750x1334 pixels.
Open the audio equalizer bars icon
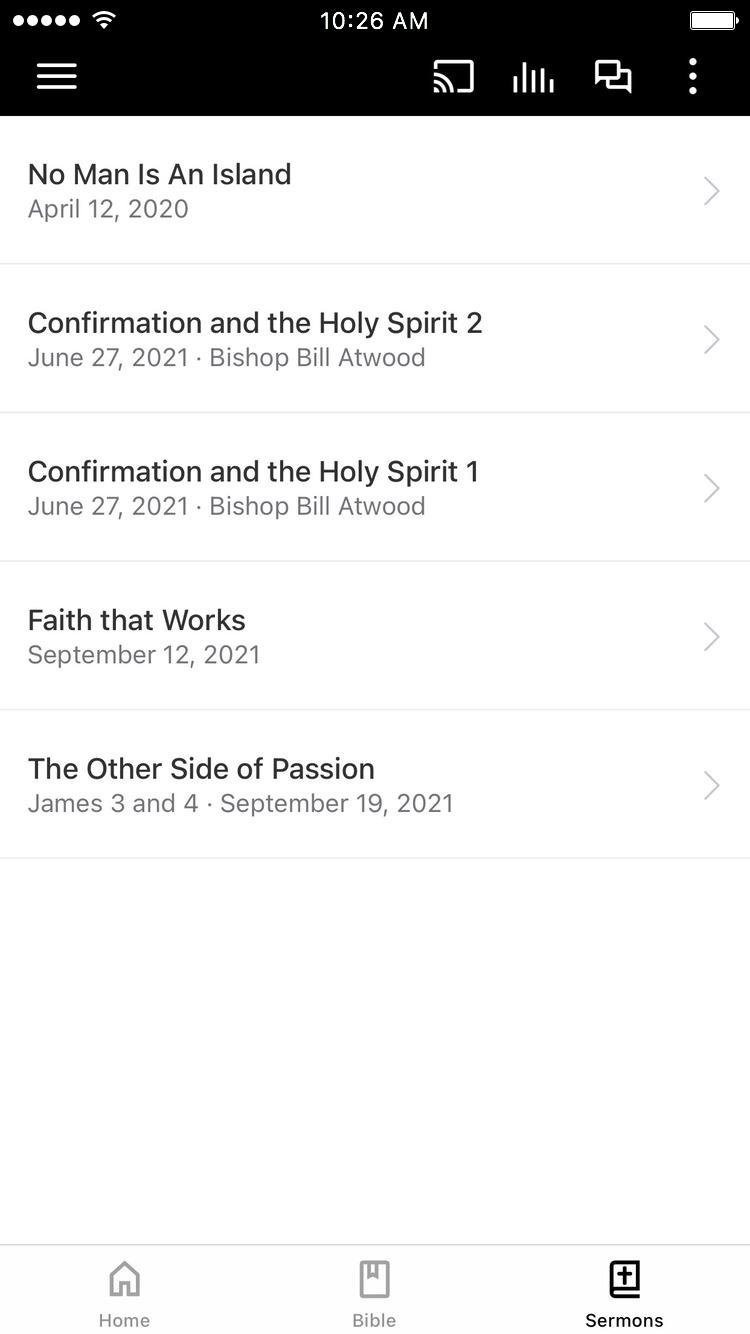533,77
